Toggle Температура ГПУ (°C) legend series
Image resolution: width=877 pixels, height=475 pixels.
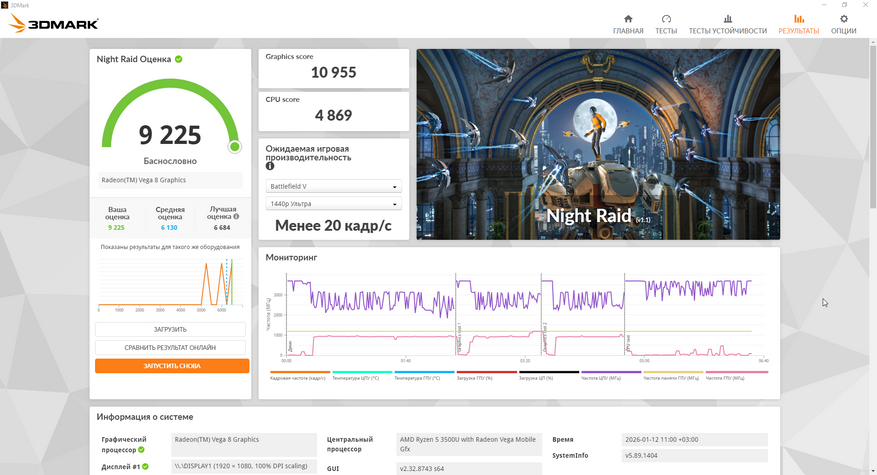click(x=424, y=375)
